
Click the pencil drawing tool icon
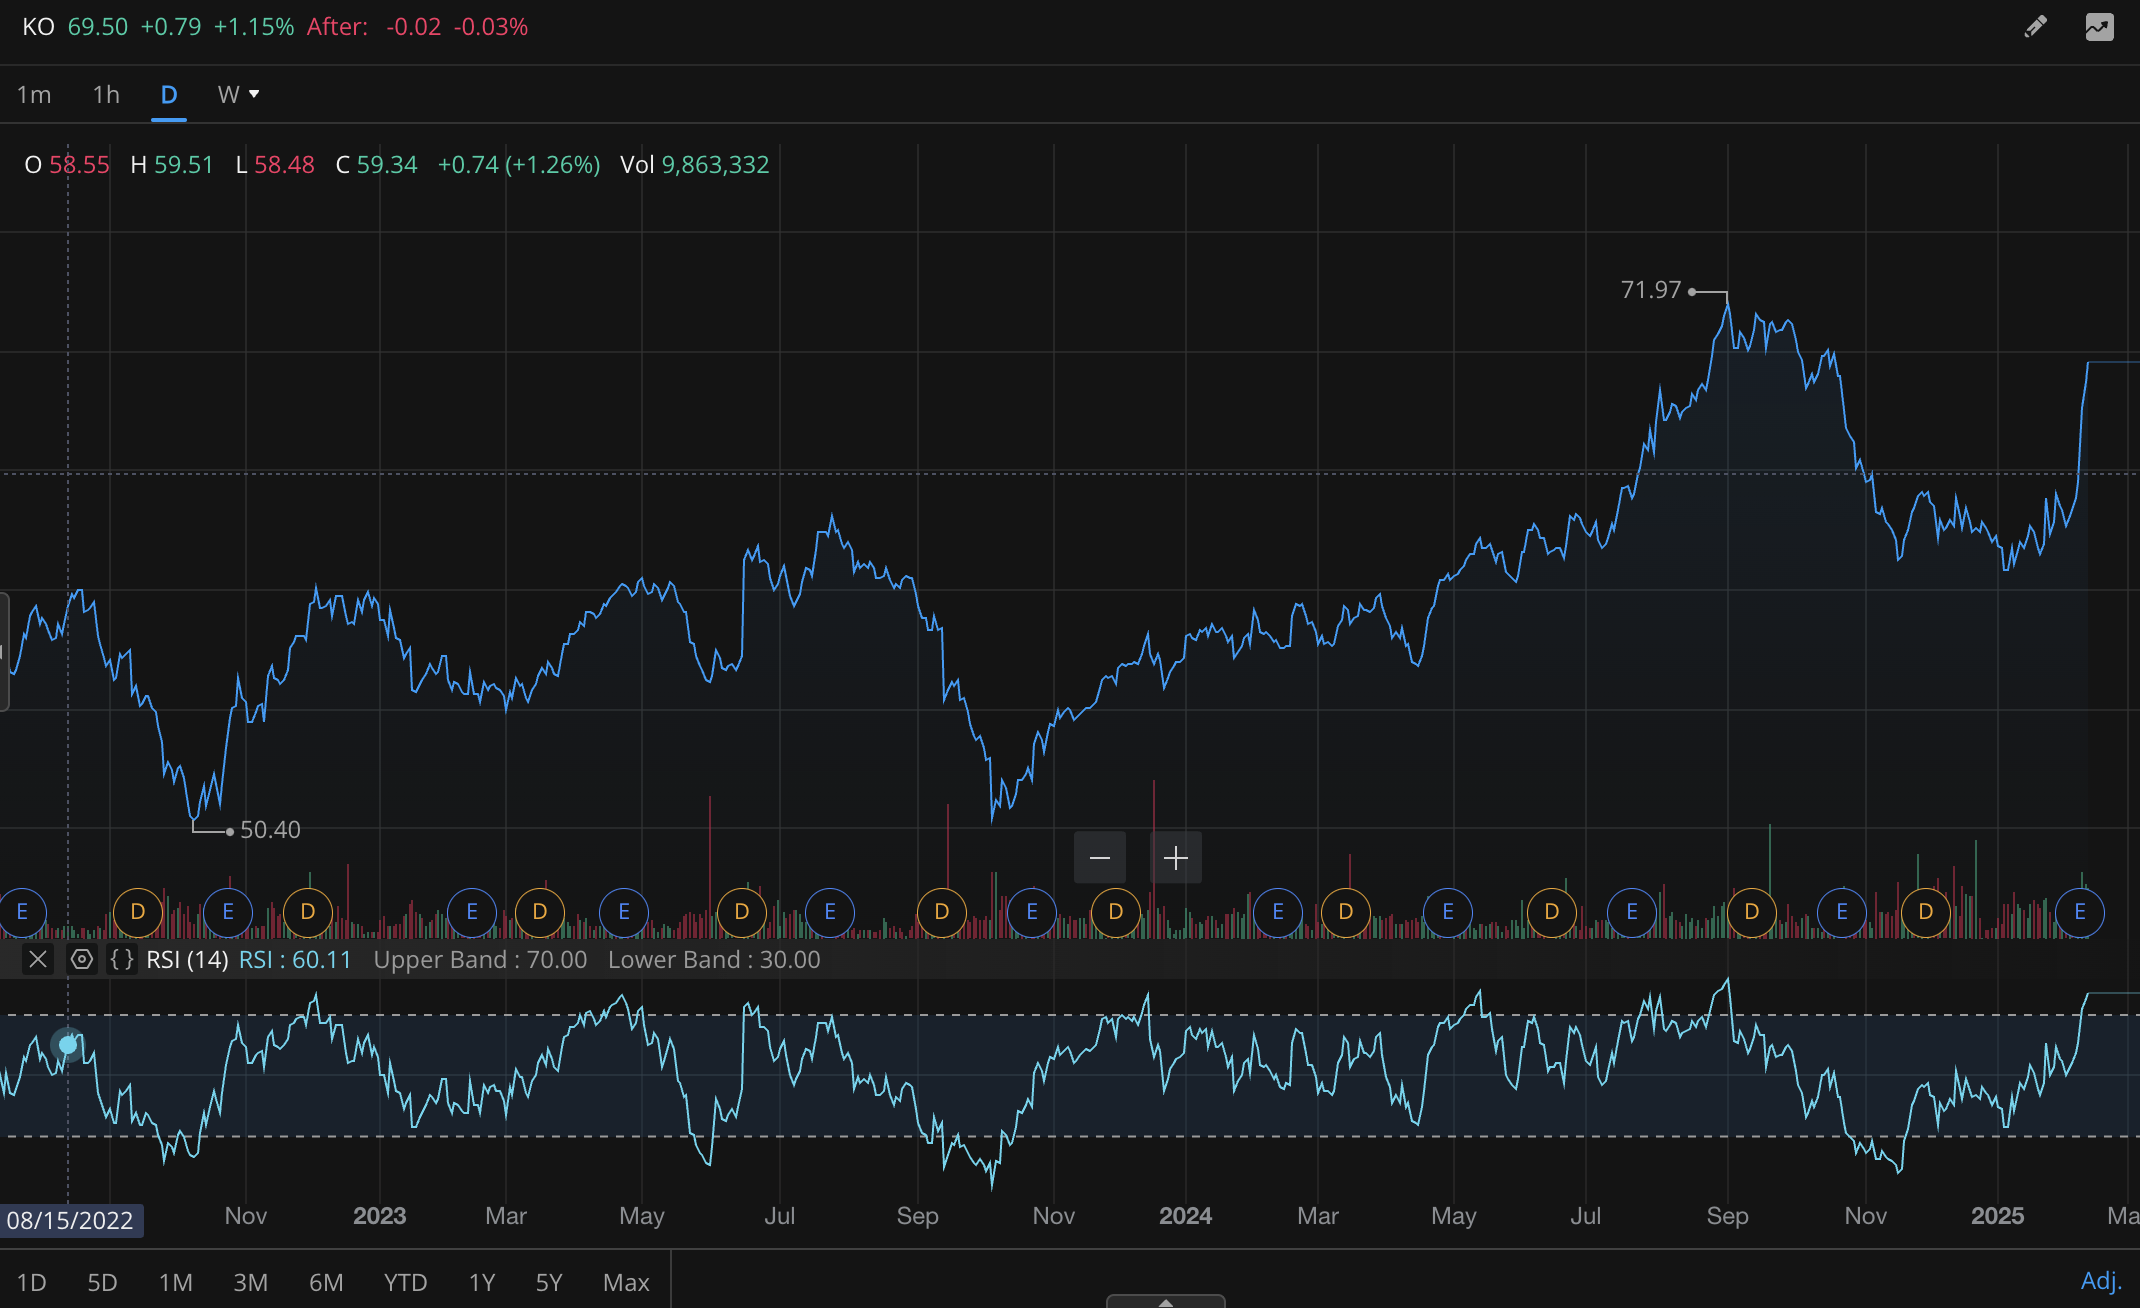click(x=2035, y=27)
